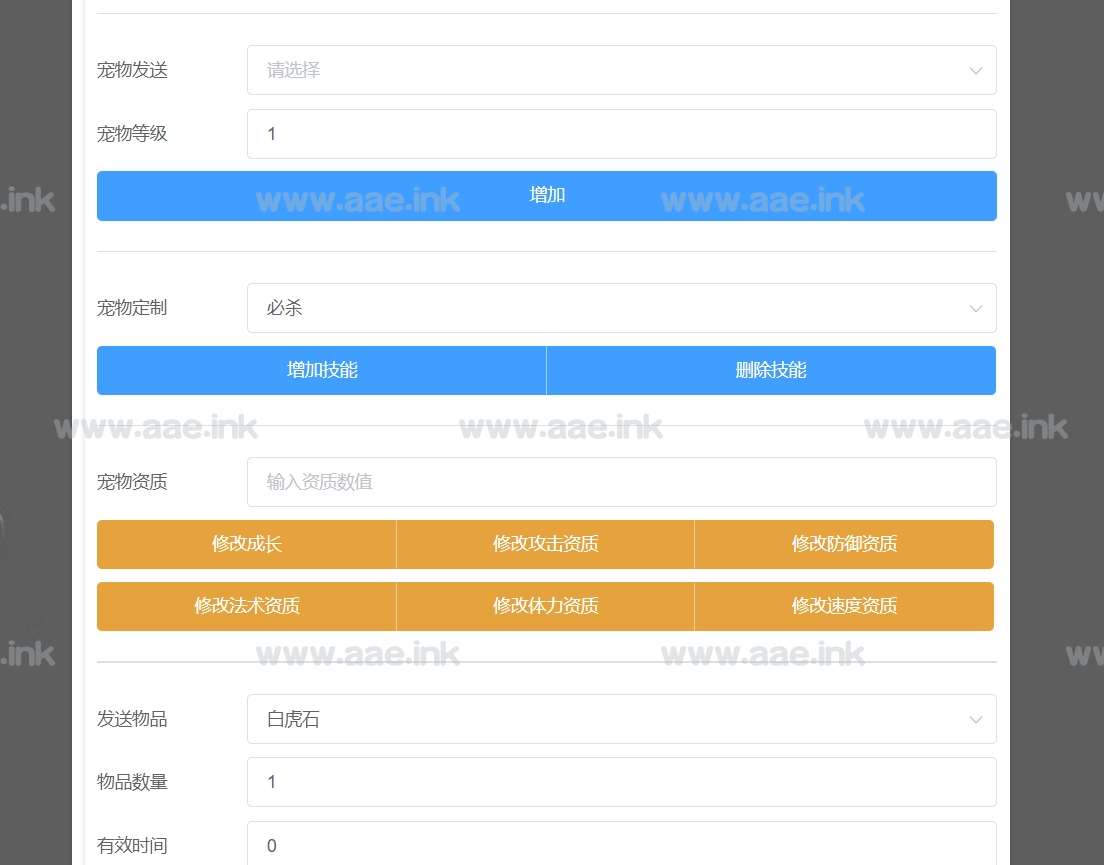
Task: Click the blue 增加 button
Action: (x=546, y=196)
